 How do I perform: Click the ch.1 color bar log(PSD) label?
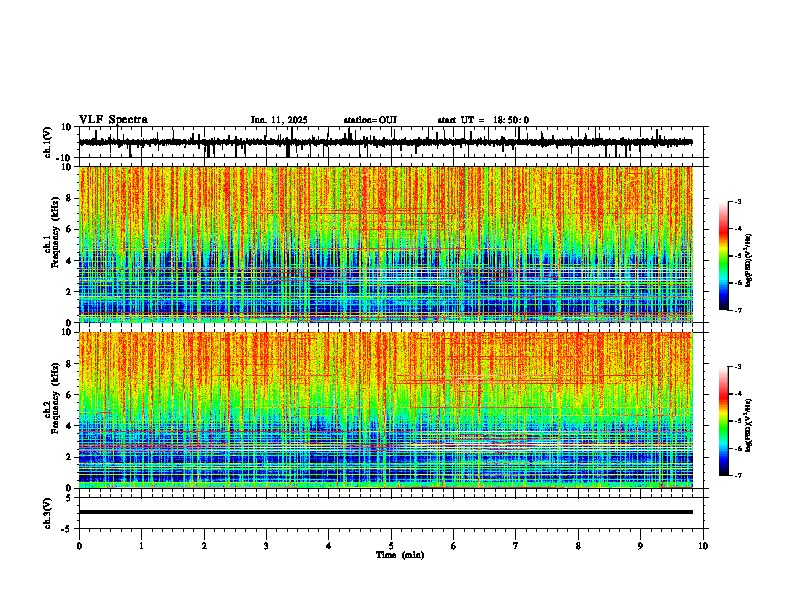click(x=749, y=260)
